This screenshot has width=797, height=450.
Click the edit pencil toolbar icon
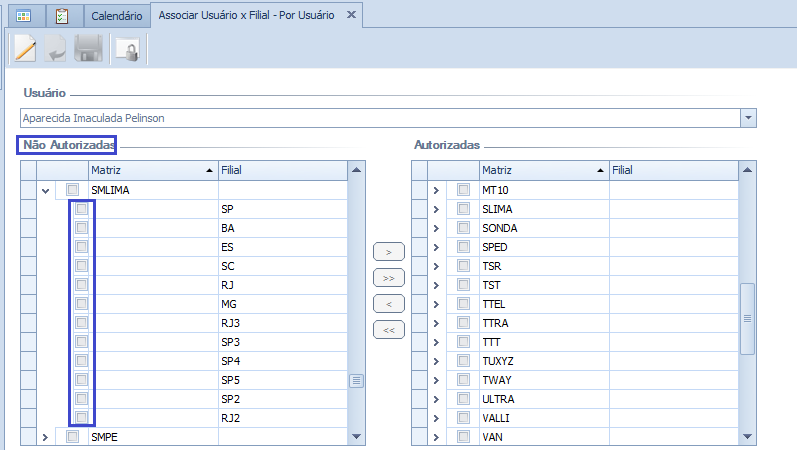(x=25, y=49)
